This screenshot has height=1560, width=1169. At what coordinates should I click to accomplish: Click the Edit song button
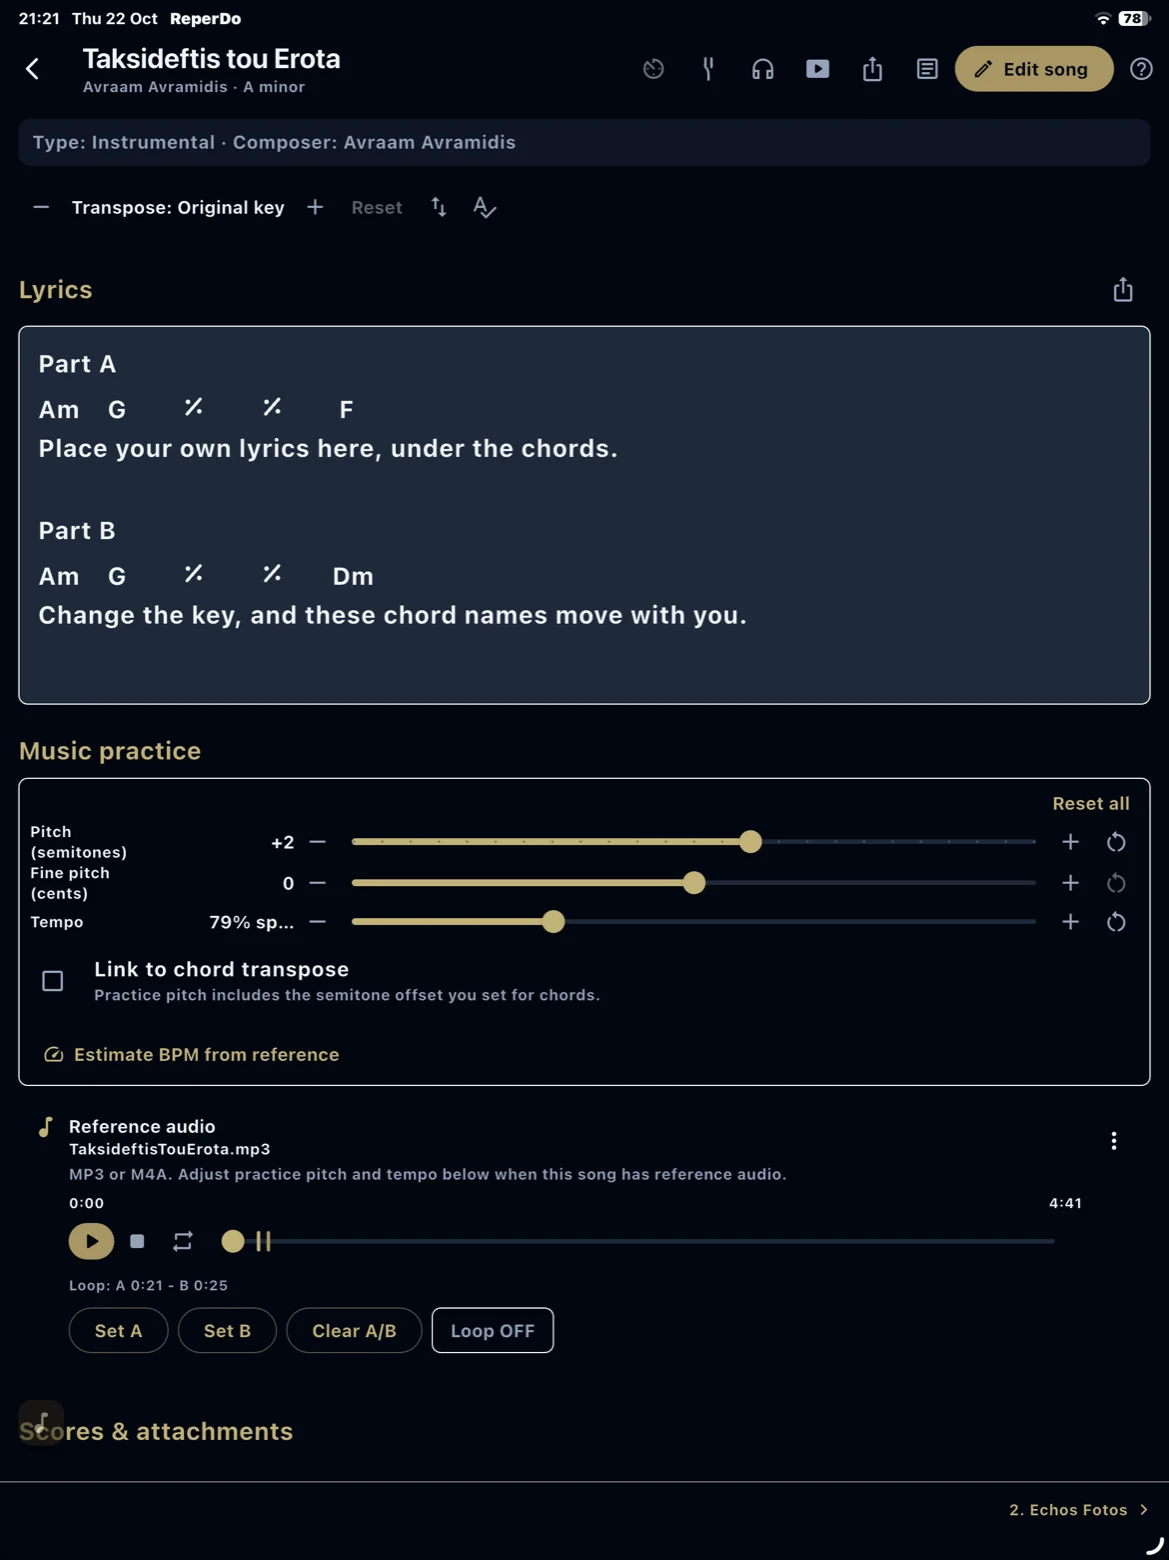pyautogui.click(x=1033, y=69)
